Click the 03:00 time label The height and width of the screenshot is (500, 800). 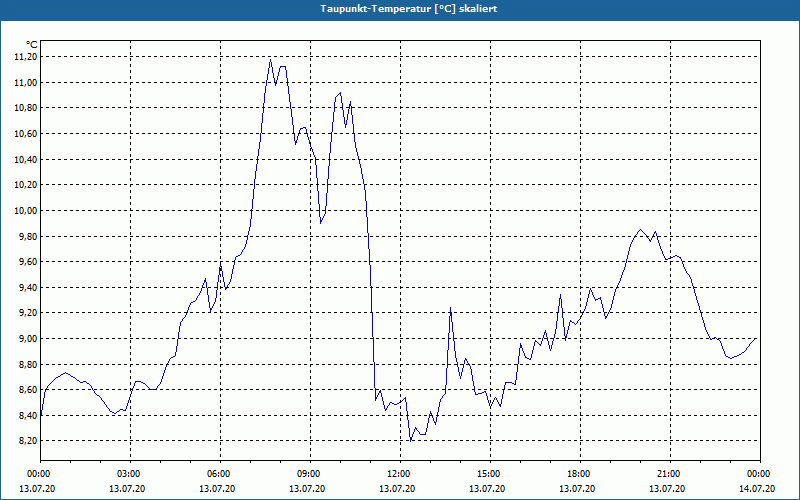[131, 473]
